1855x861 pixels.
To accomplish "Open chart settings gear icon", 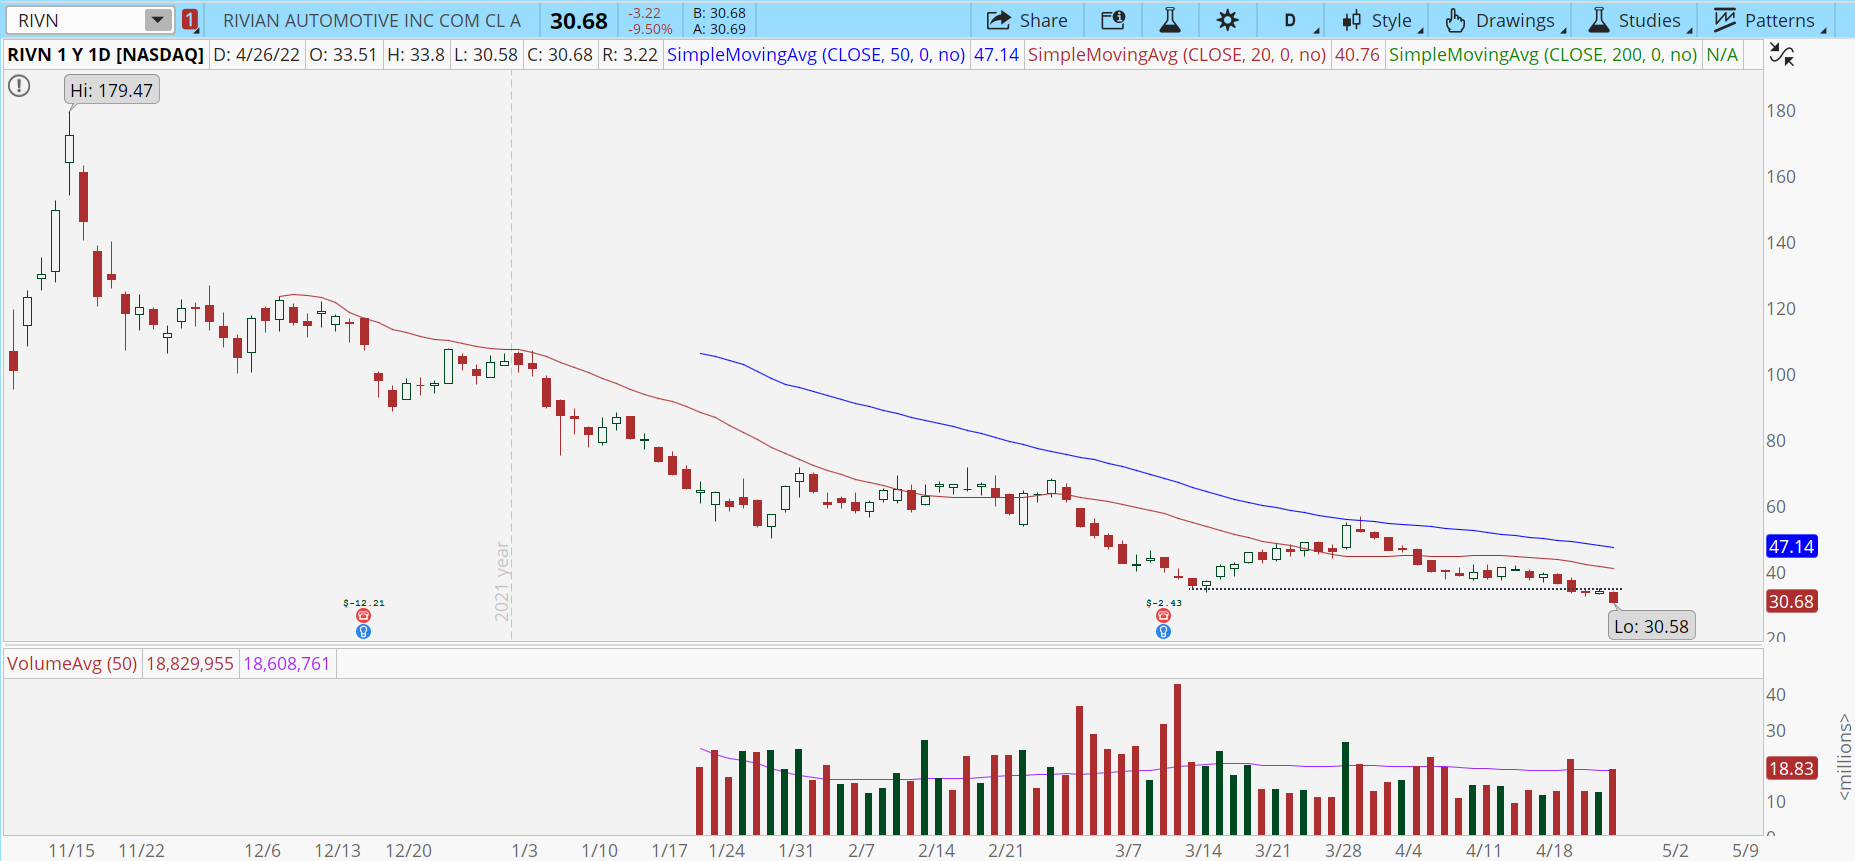I will coord(1228,20).
